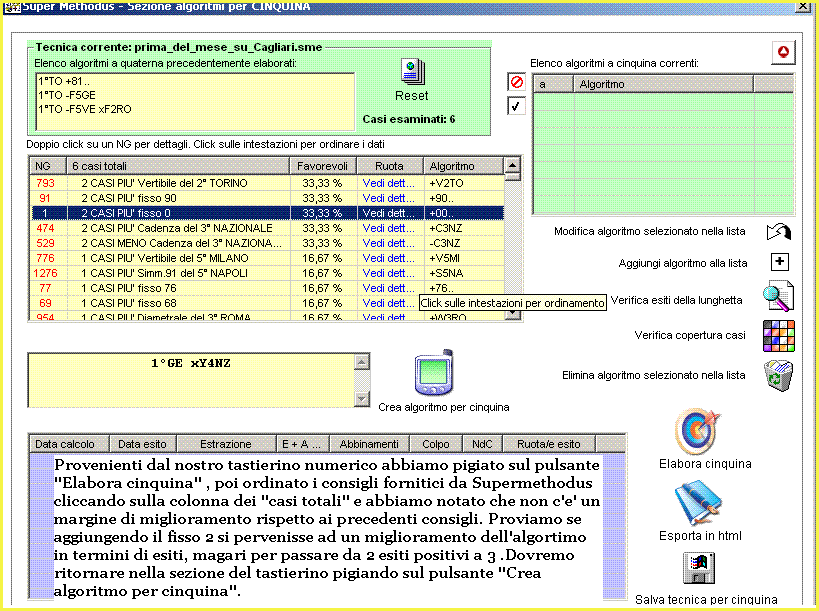Open Vedi dett... link for row 776
The width and height of the screenshot is (819, 611).
(x=388, y=258)
